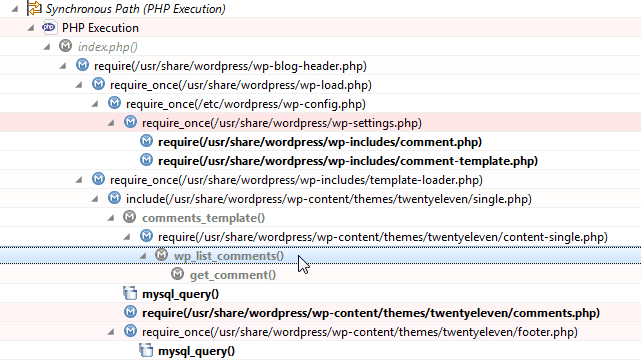Select require_once(/etc/wordpress/wp-config.php) text

(246, 104)
